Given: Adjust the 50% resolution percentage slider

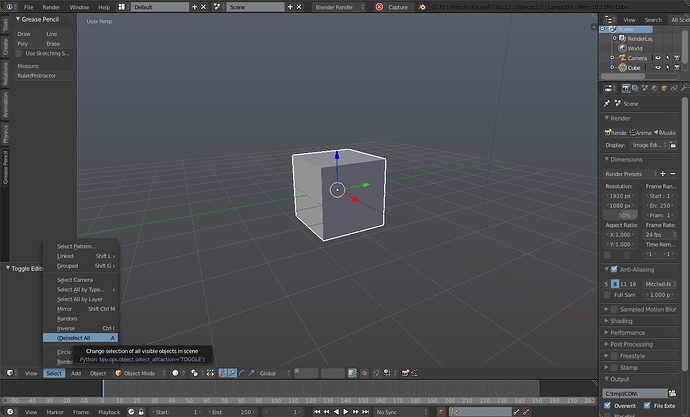Looking at the screenshot, I should pos(620,215).
